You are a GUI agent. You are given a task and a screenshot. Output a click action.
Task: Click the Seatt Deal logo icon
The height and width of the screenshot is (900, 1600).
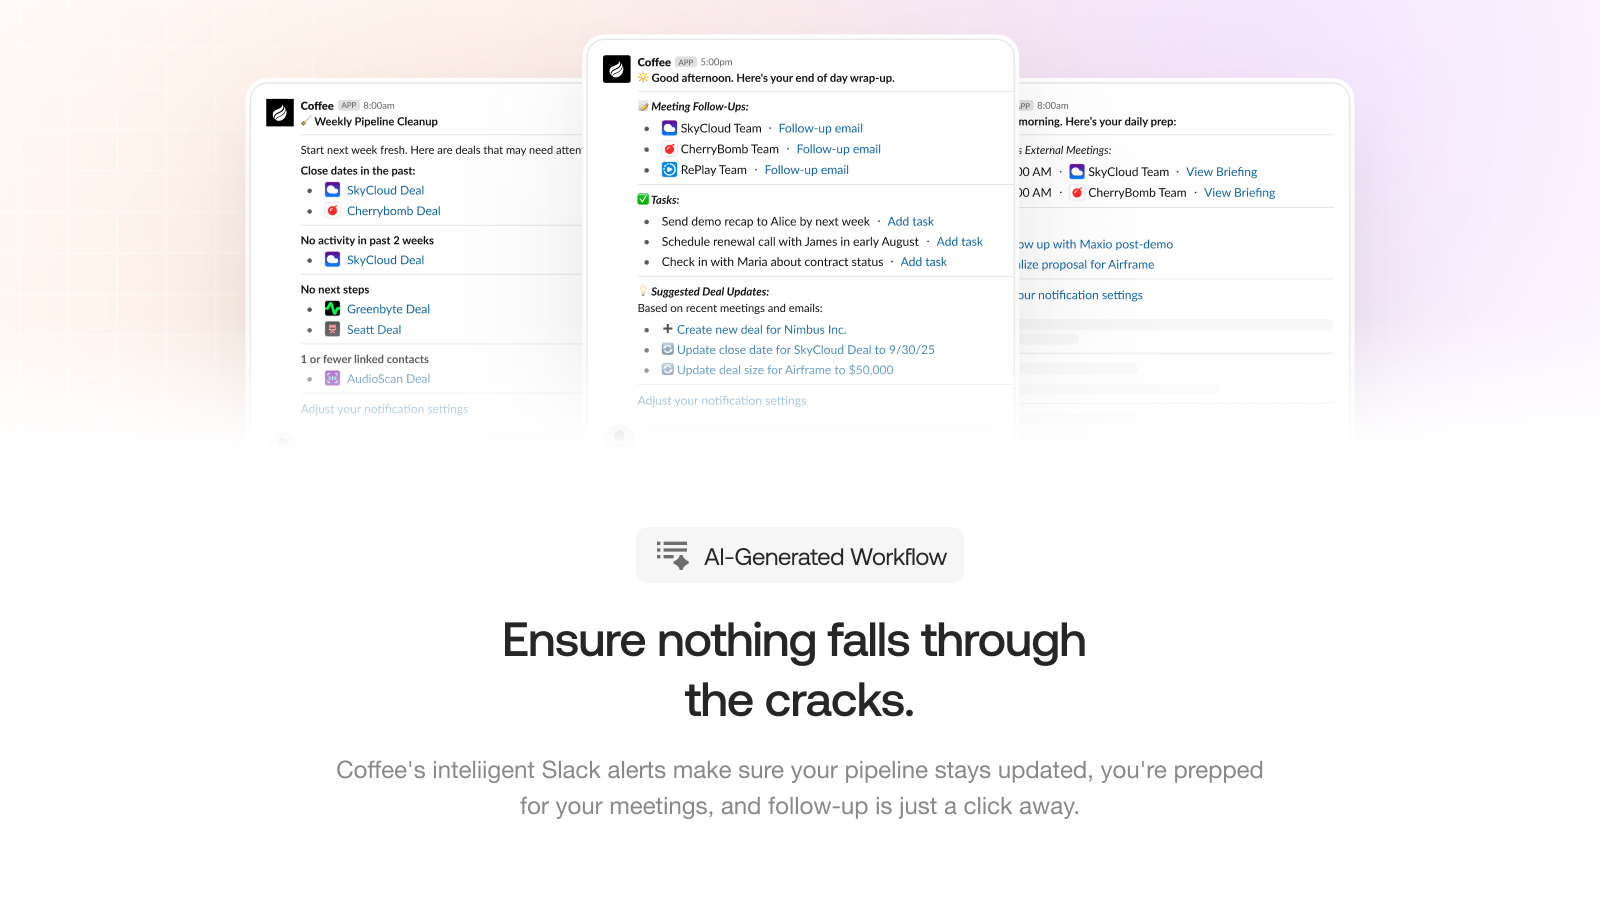pyautogui.click(x=332, y=329)
